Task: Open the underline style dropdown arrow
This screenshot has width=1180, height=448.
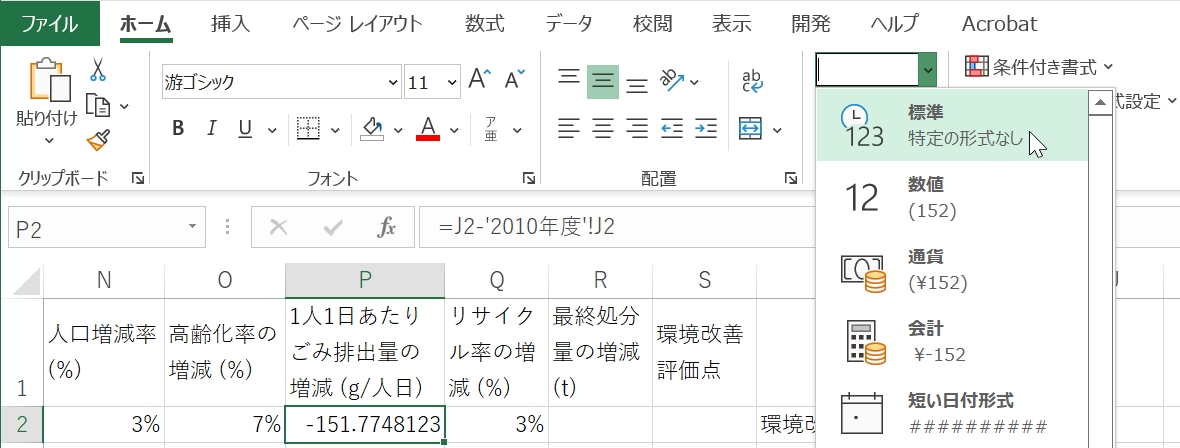Action: [x=270, y=130]
